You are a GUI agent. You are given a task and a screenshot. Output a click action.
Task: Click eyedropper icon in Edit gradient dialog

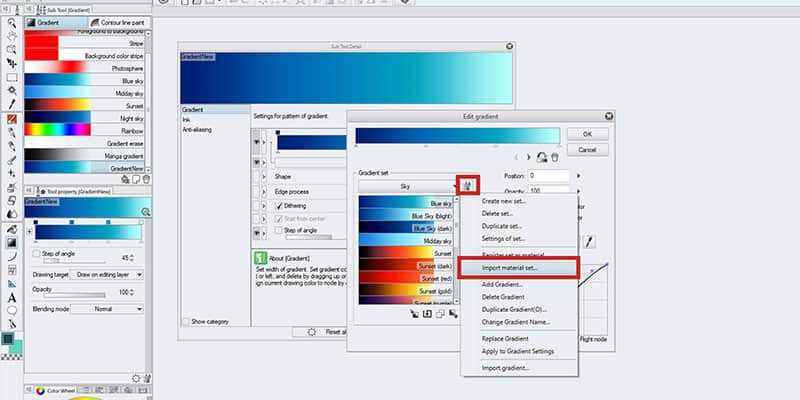pos(589,242)
